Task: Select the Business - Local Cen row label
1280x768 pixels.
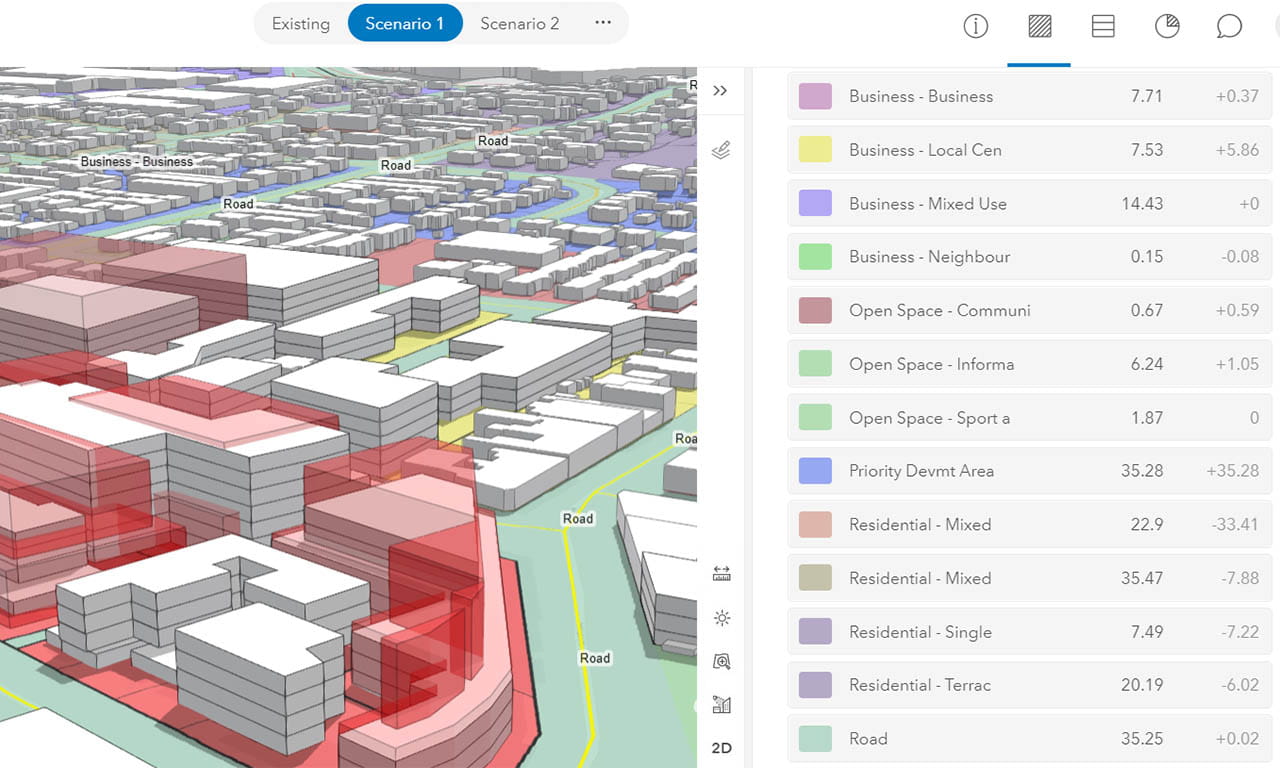Action: tap(925, 150)
